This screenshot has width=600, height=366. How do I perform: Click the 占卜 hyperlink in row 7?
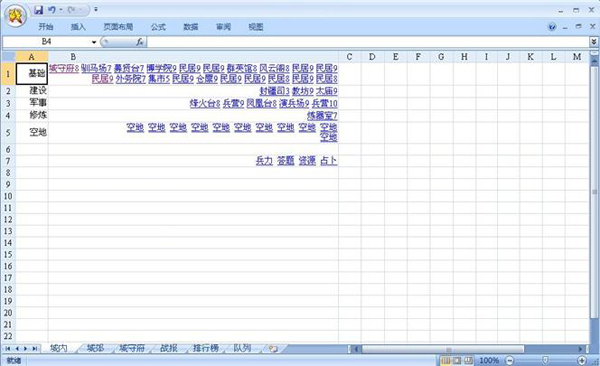328,160
